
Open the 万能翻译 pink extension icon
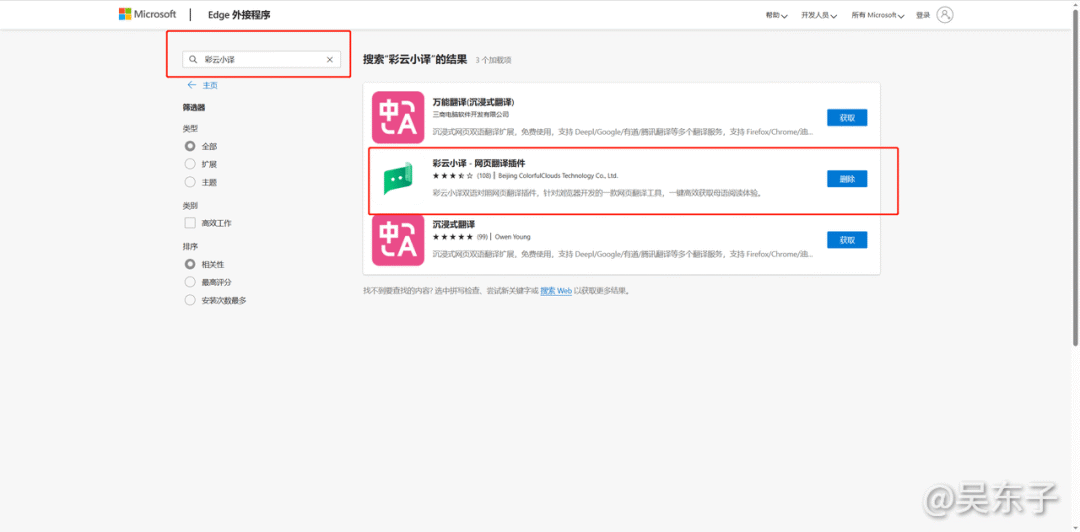(x=398, y=117)
